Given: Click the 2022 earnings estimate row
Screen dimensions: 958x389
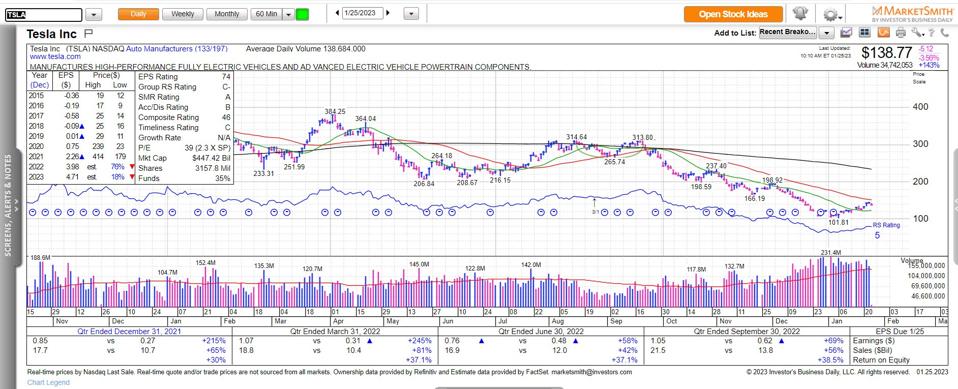Looking at the screenshot, I should (x=81, y=167).
